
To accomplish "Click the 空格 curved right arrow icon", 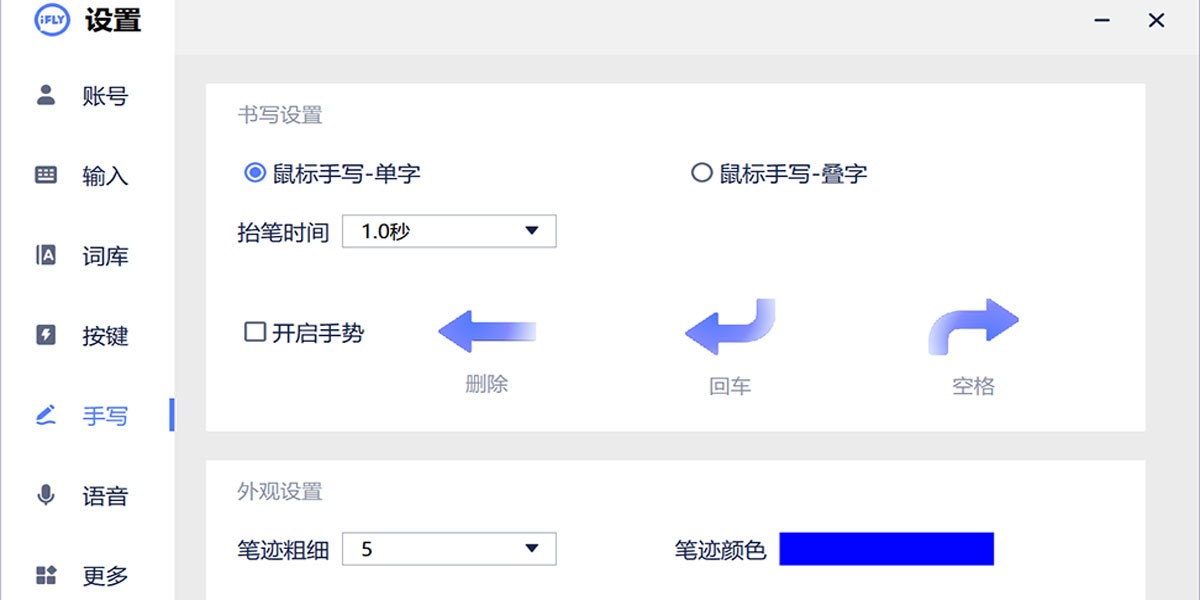I will 973,325.
